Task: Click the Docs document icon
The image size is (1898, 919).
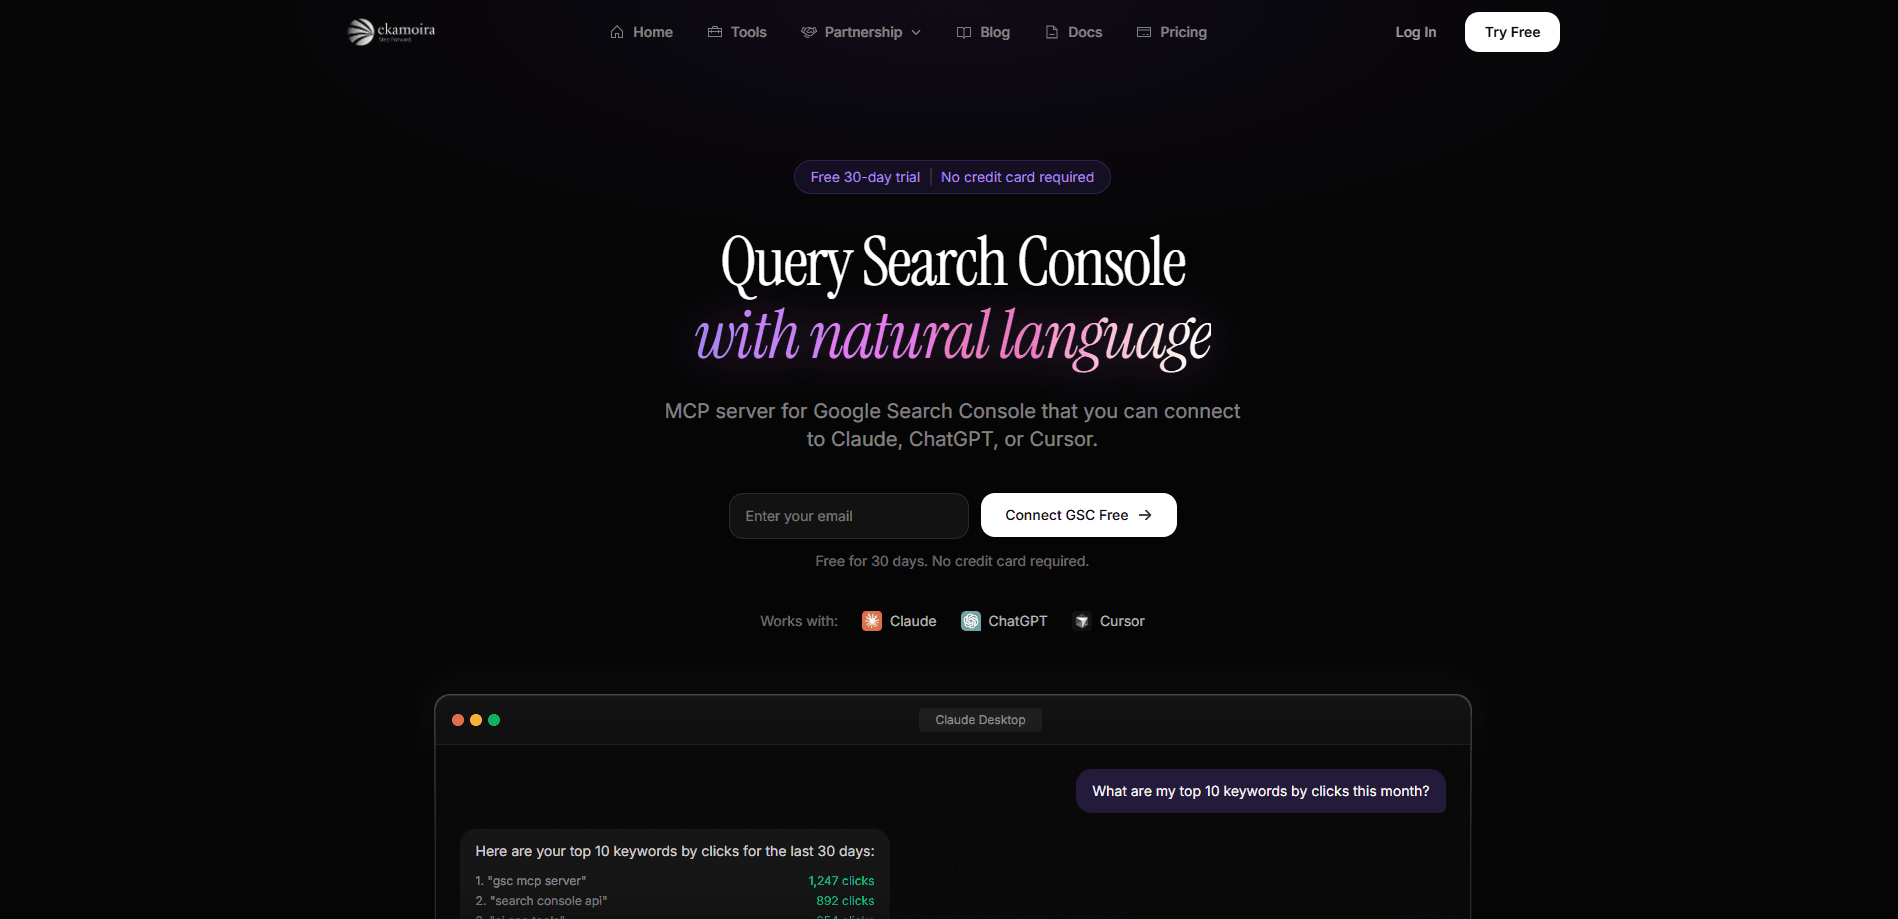Action: pyautogui.click(x=1052, y=32)
